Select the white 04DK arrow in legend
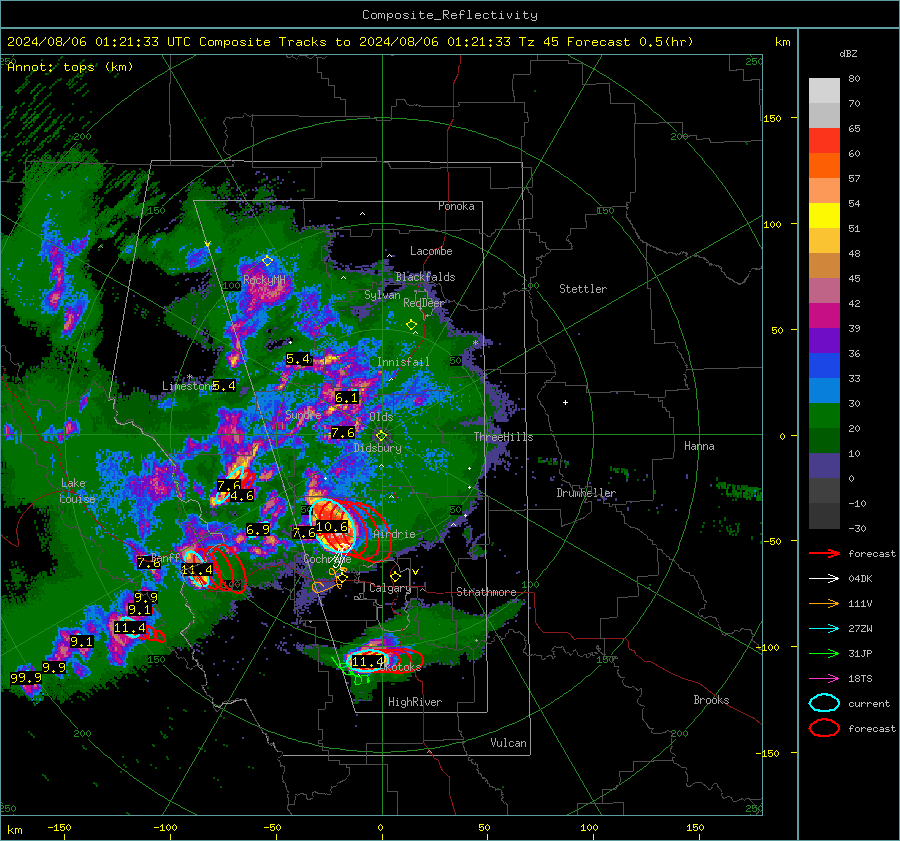This screenshot has width=900, height=841. coord(824,579)
